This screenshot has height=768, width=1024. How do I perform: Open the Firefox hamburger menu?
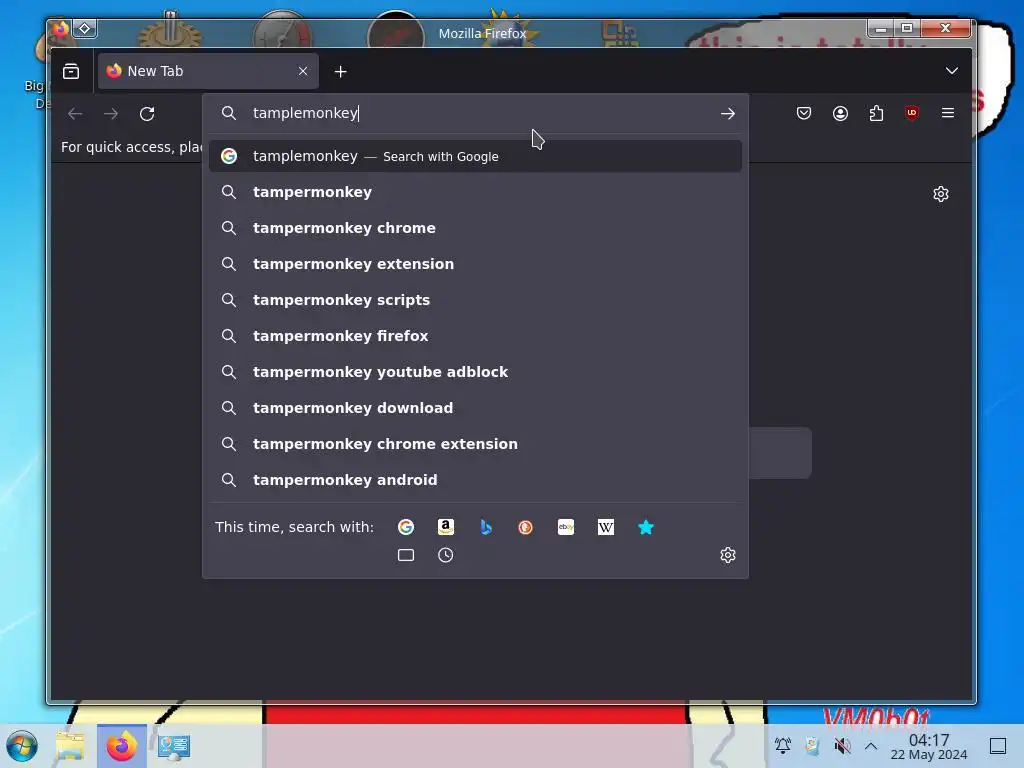948,113
